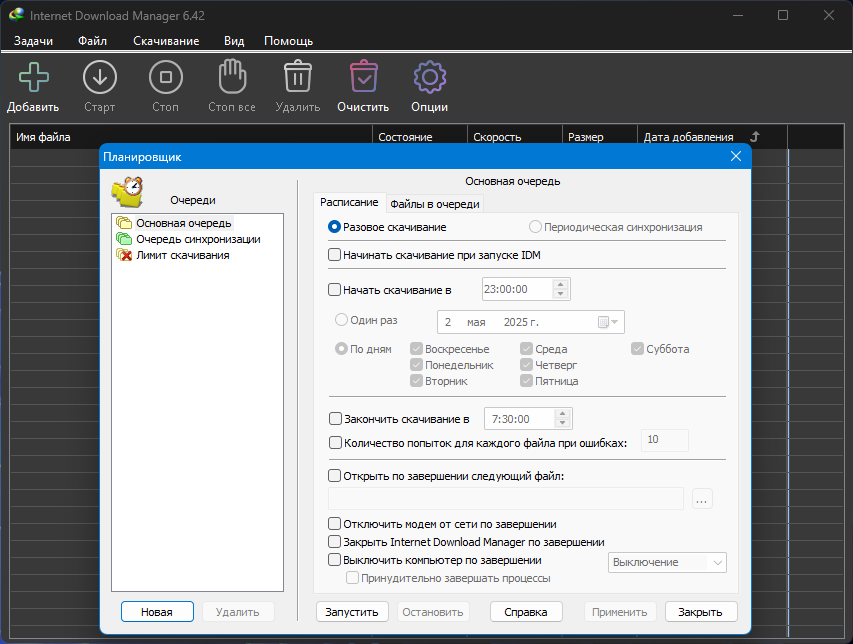Click the Запустить button
Screen dimensions: 853x644
tap(352, 612)
